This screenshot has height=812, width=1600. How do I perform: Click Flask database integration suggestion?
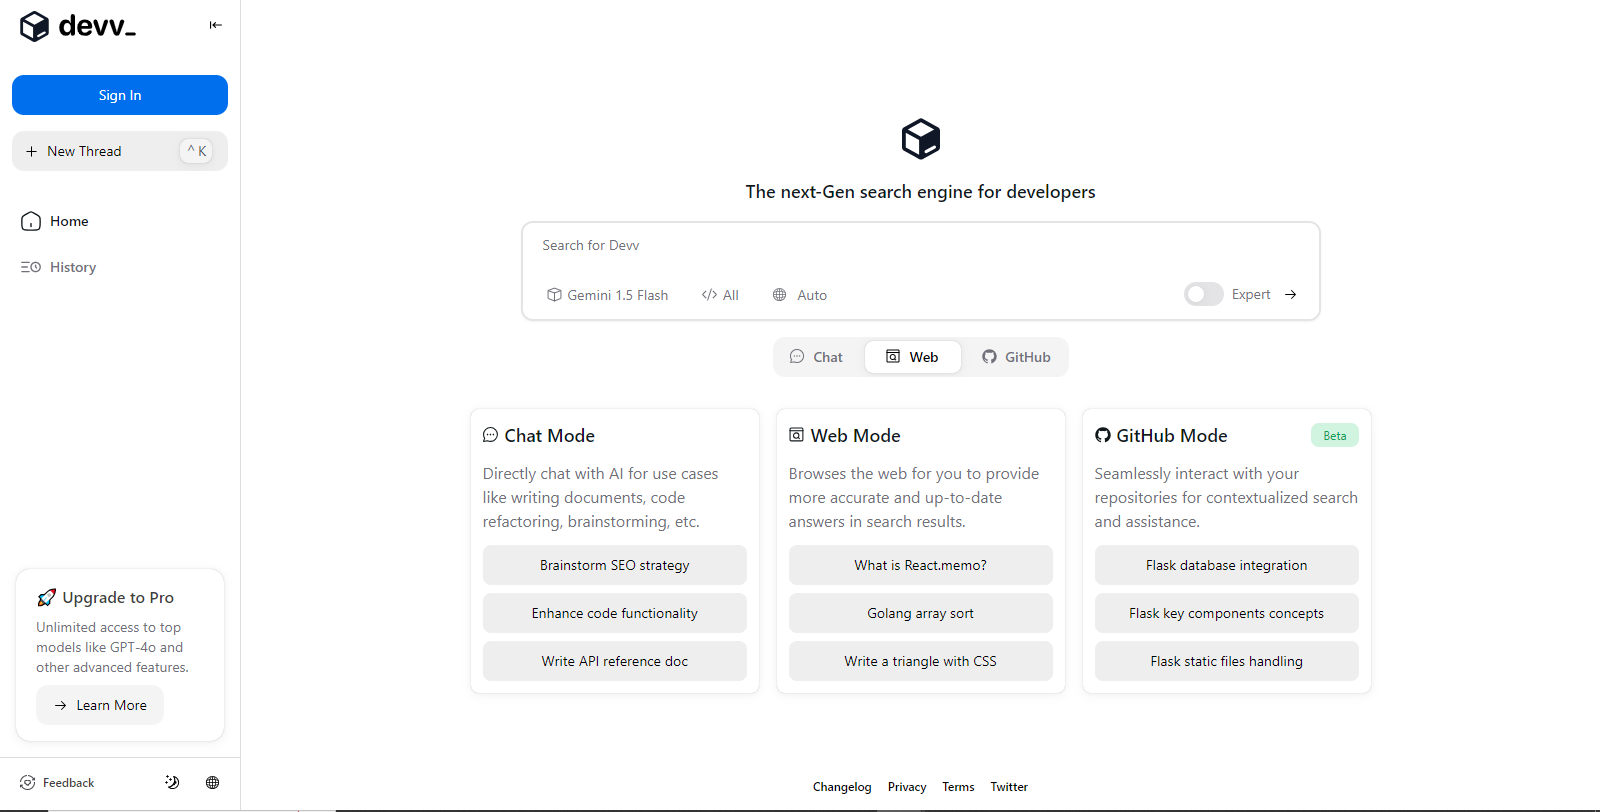(x=1227, y=565)
